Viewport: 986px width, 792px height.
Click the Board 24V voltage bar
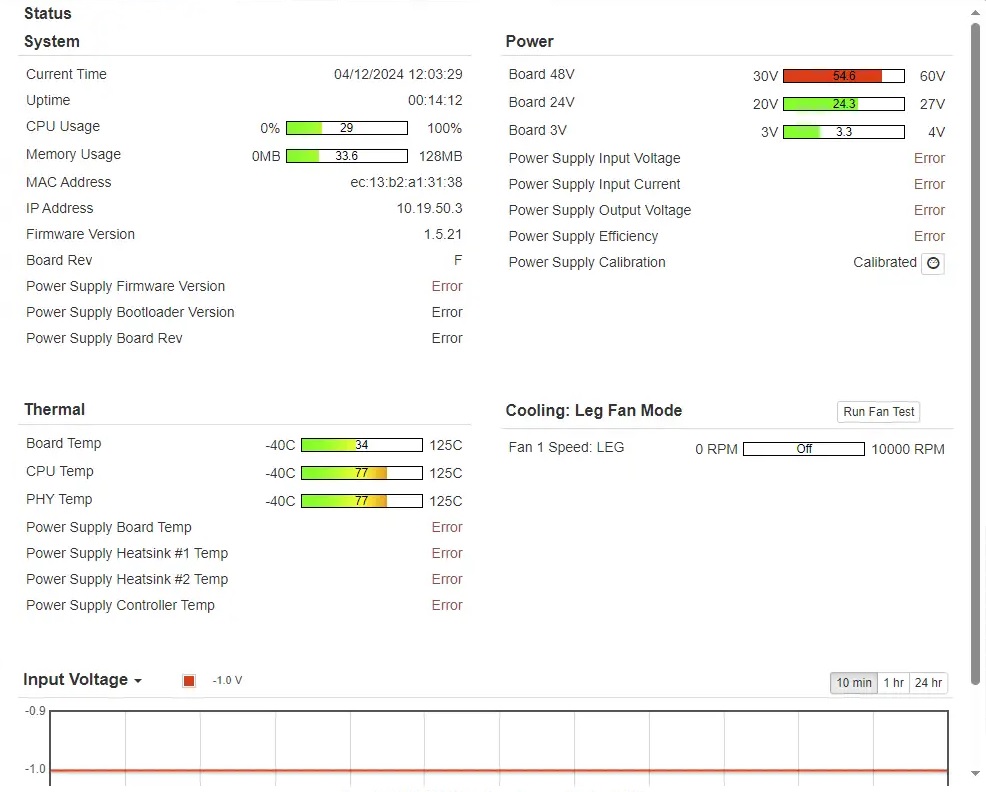843,104
